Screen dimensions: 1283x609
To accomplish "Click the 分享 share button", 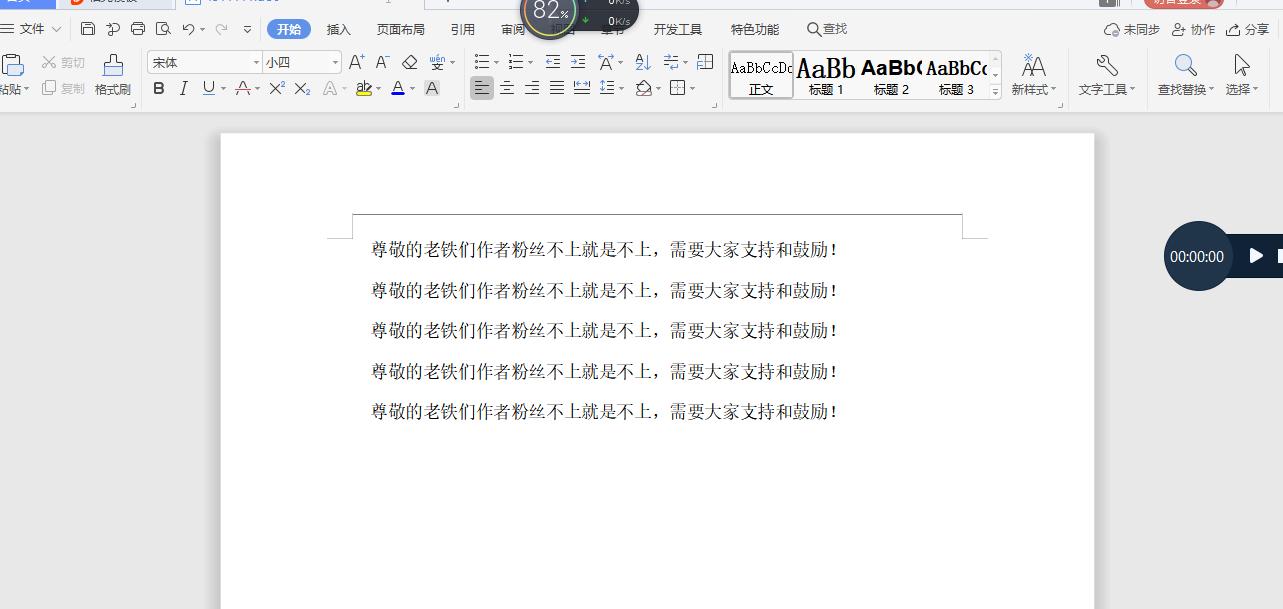I will tap(1248, 29).
